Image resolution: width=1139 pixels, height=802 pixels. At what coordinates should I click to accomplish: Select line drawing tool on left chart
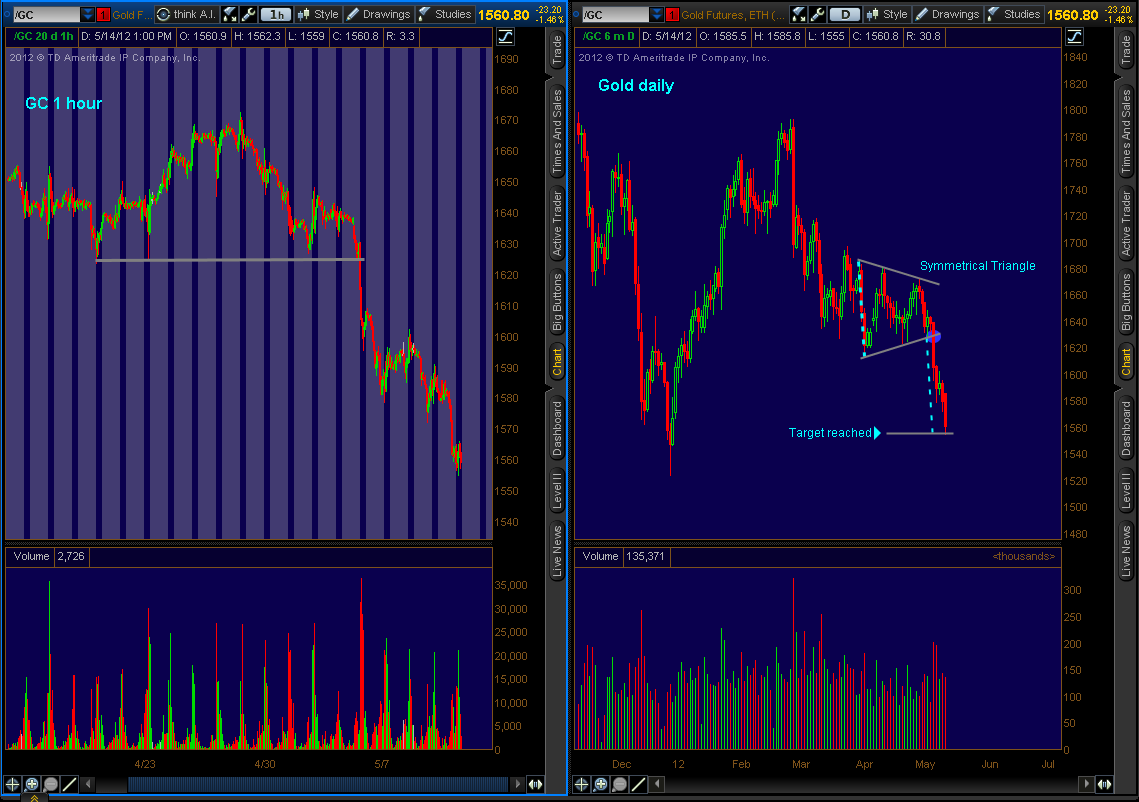(69, 784)
